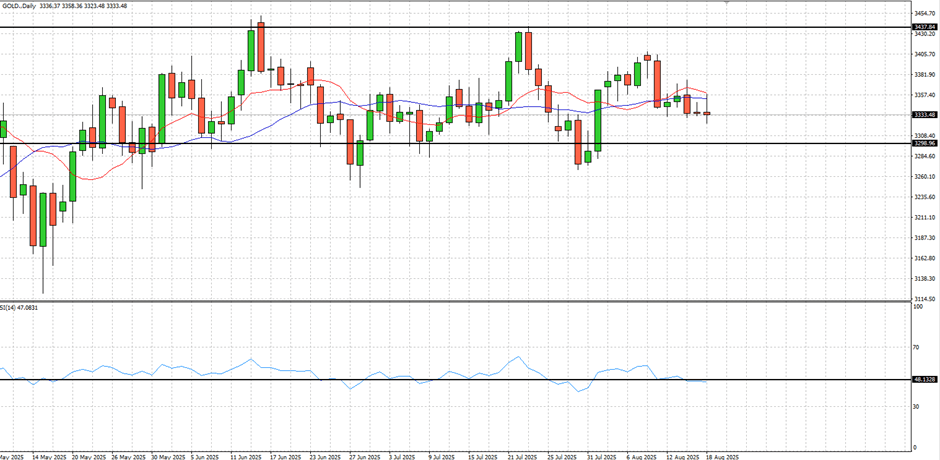Screen dimensions: 940x460
Task: Click the 3437.84 price tag on axis
Action: tap(924, 27)
